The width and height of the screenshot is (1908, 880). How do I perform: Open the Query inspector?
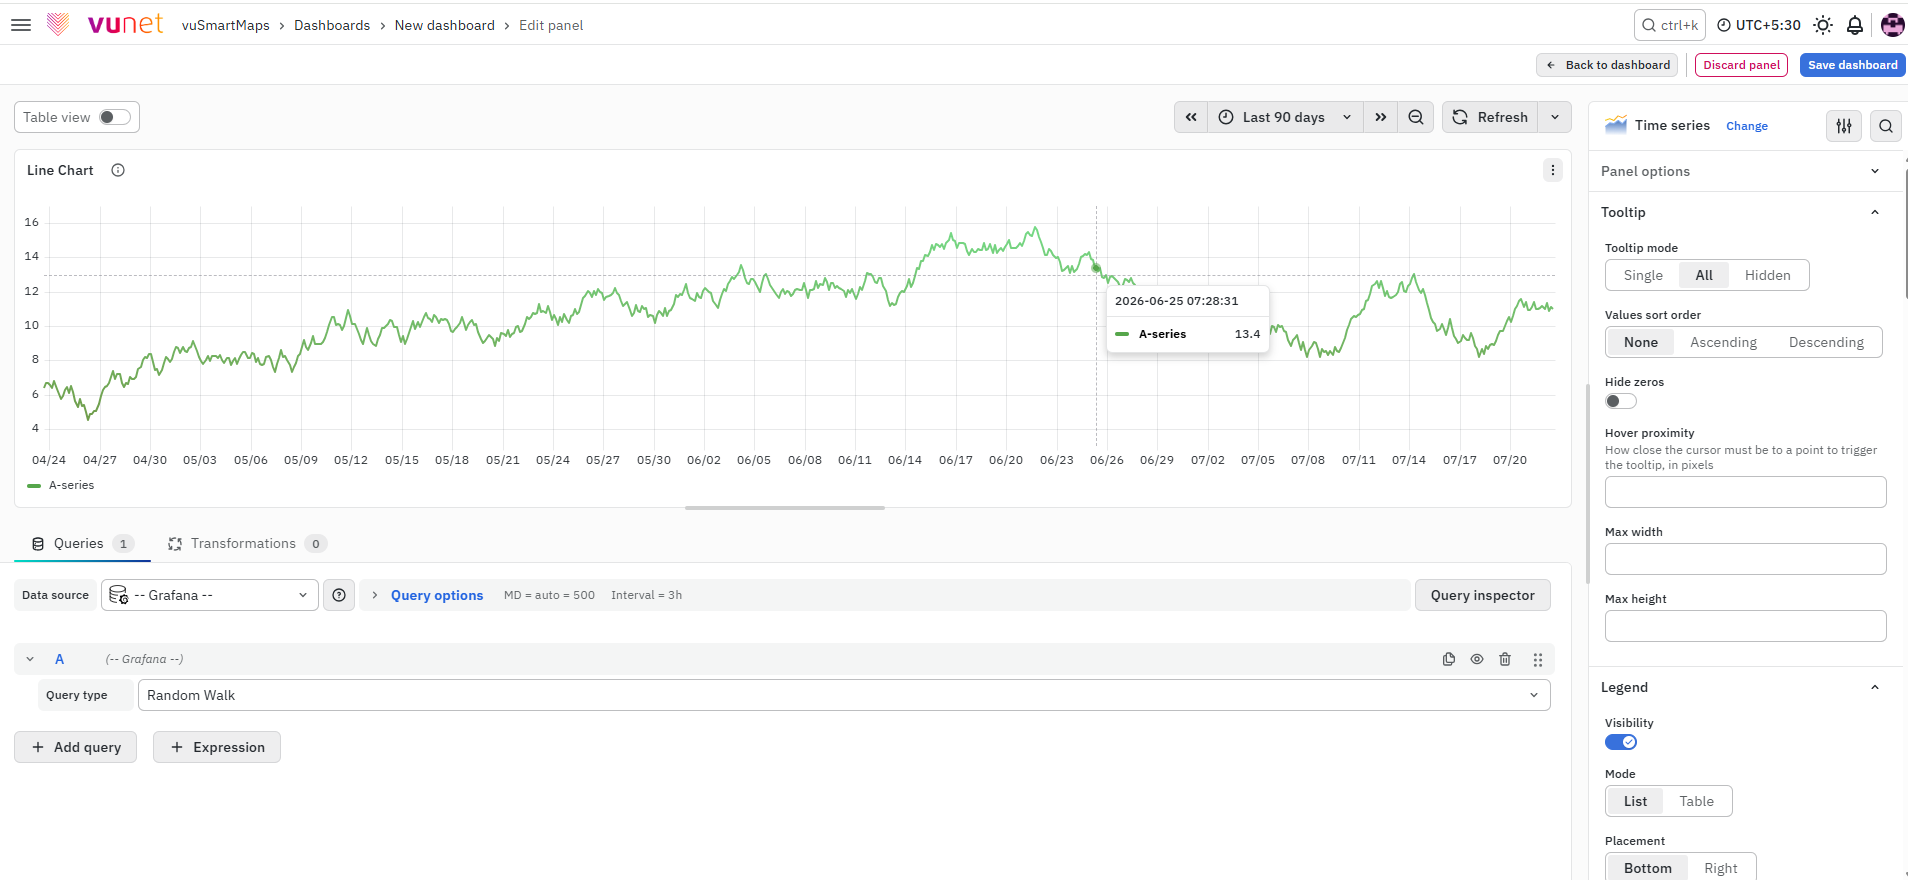pos(1482,595)
